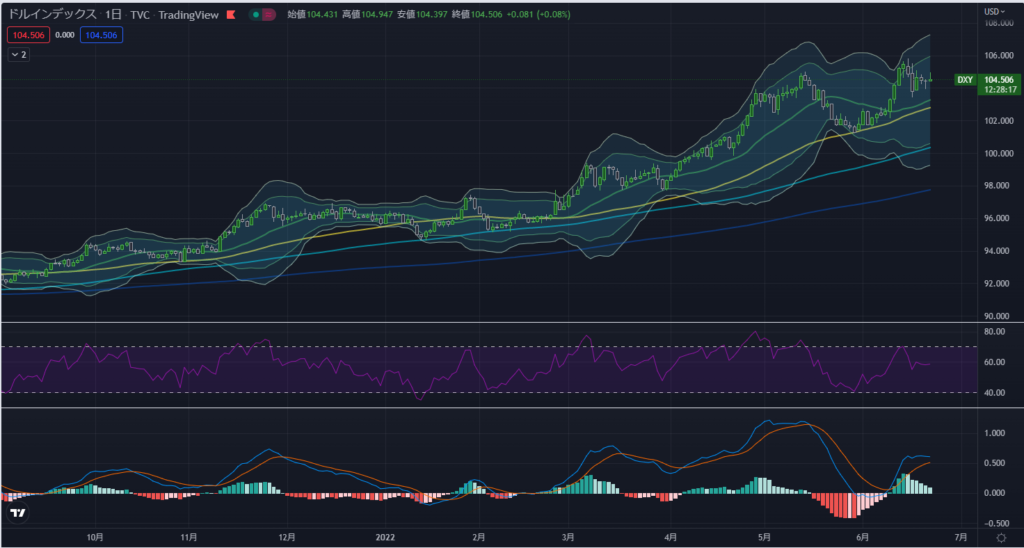This screenshot has height=548, width=1024.
Task: Click the MACD 1.000 scale label
Action: coord(994,433)
